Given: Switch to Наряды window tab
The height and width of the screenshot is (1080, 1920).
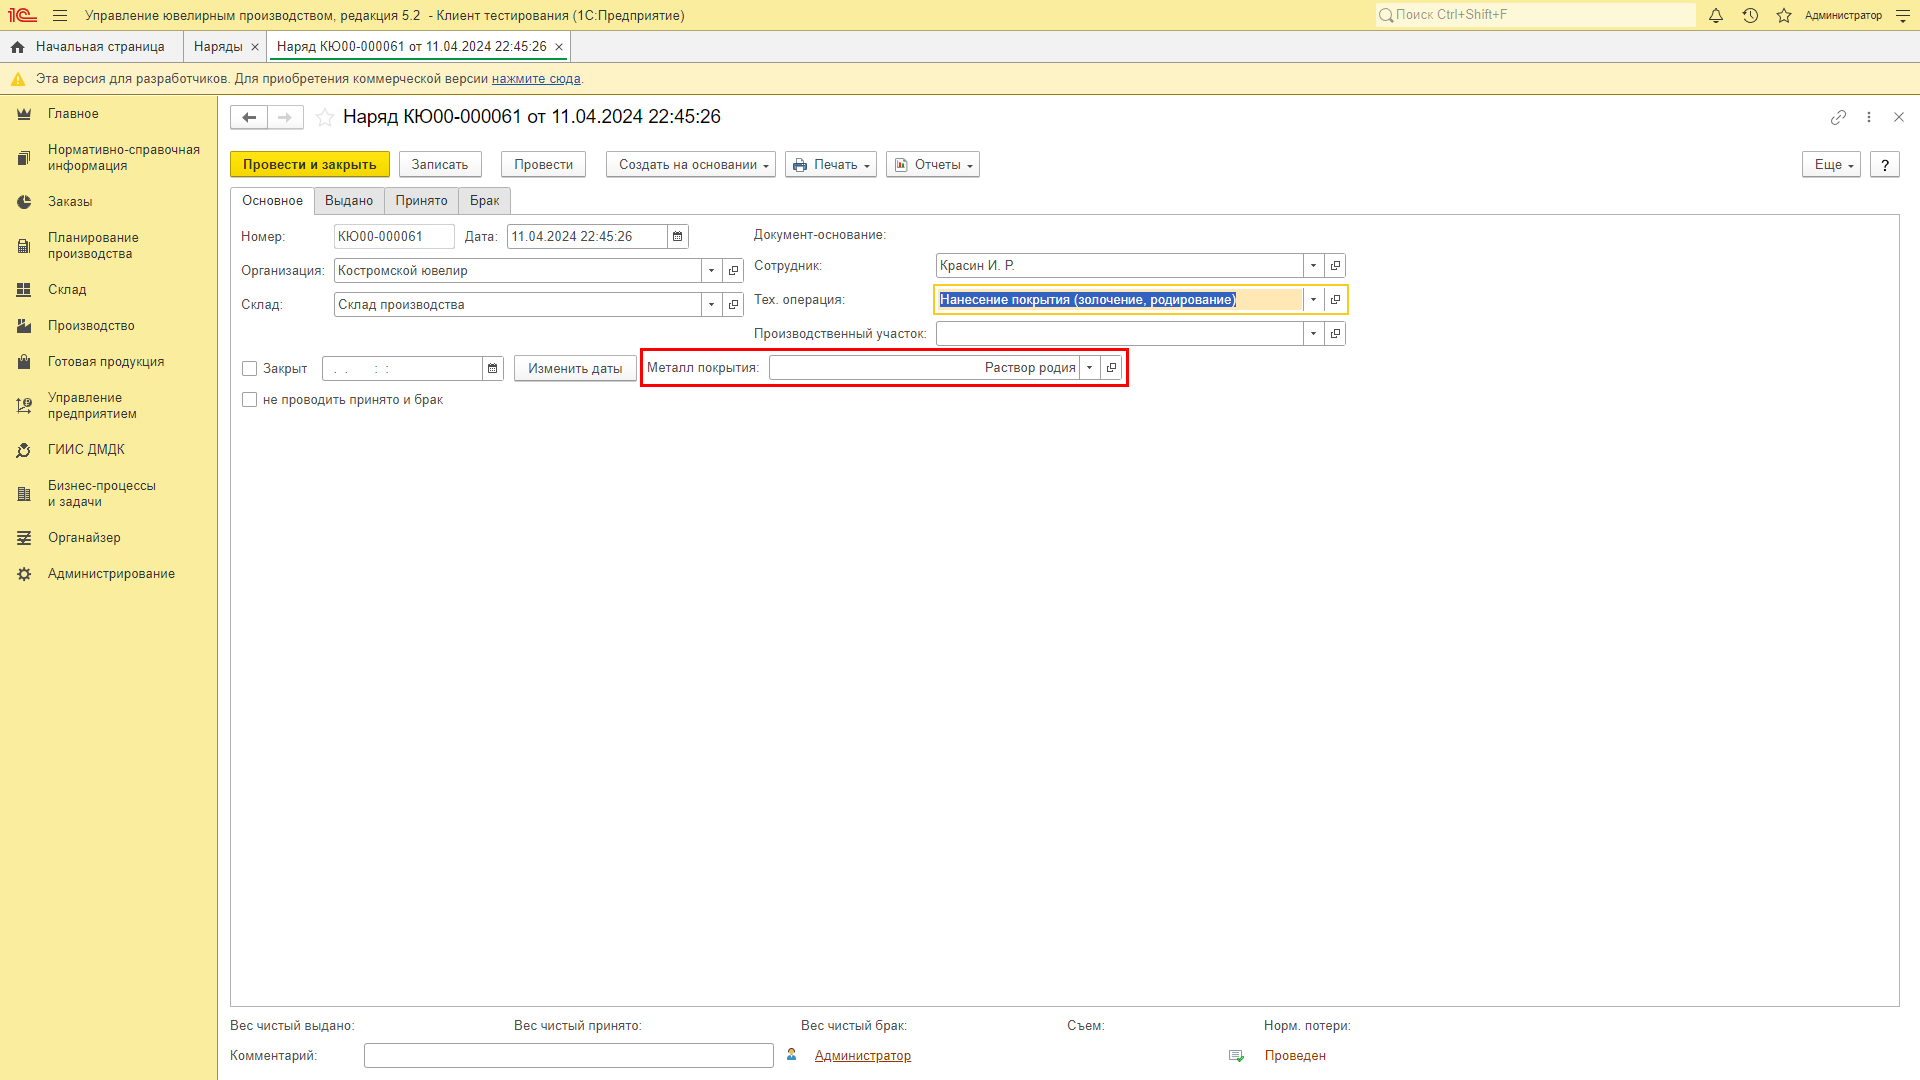Looking at the screenshot, I should point(218,47).
